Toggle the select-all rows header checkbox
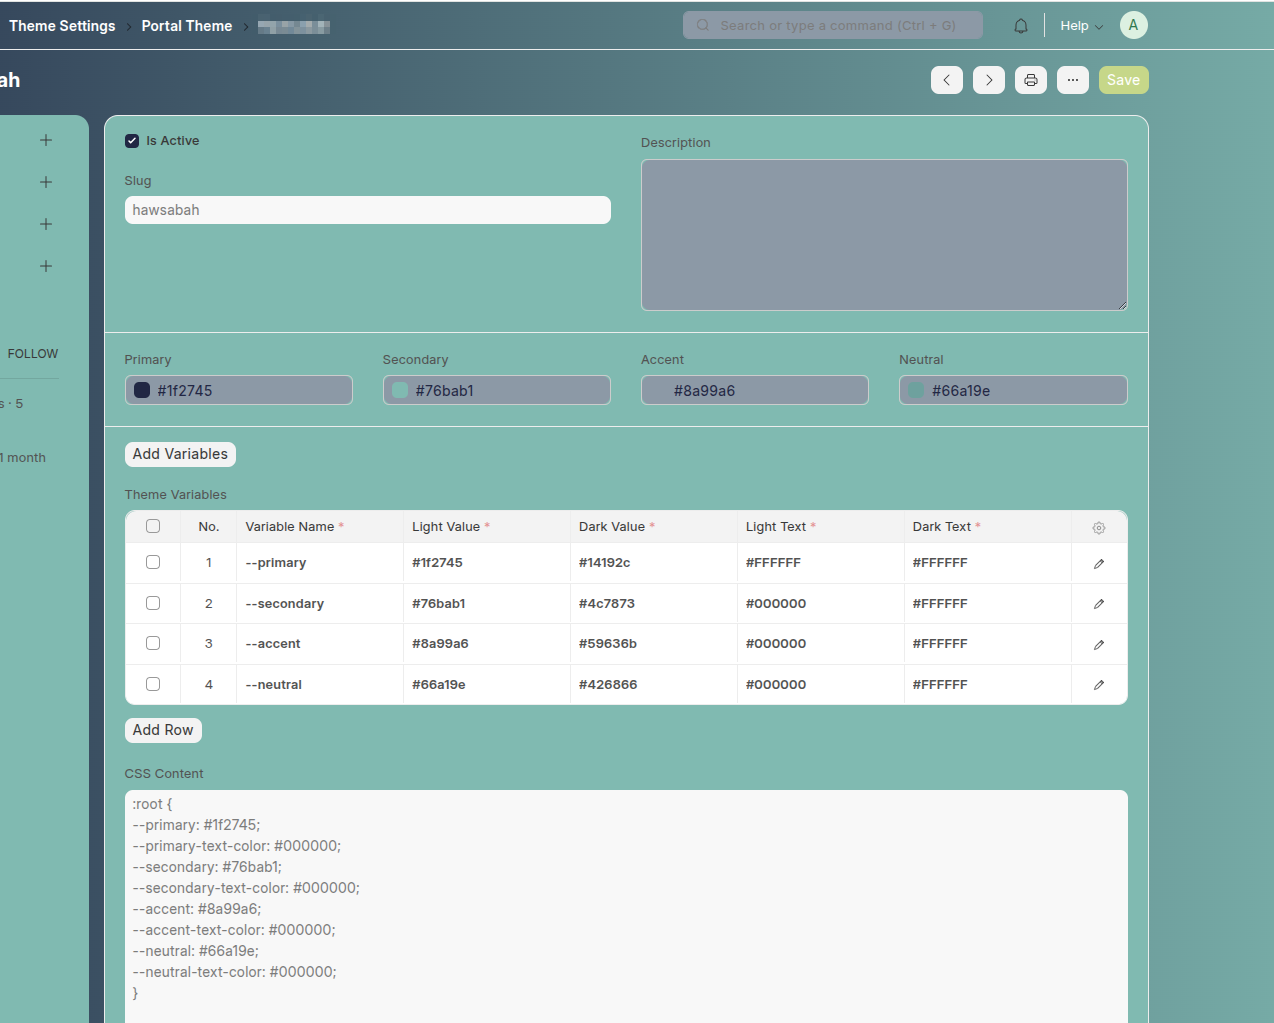Viewport: 1274px width, 1023px height. point(153,526)
